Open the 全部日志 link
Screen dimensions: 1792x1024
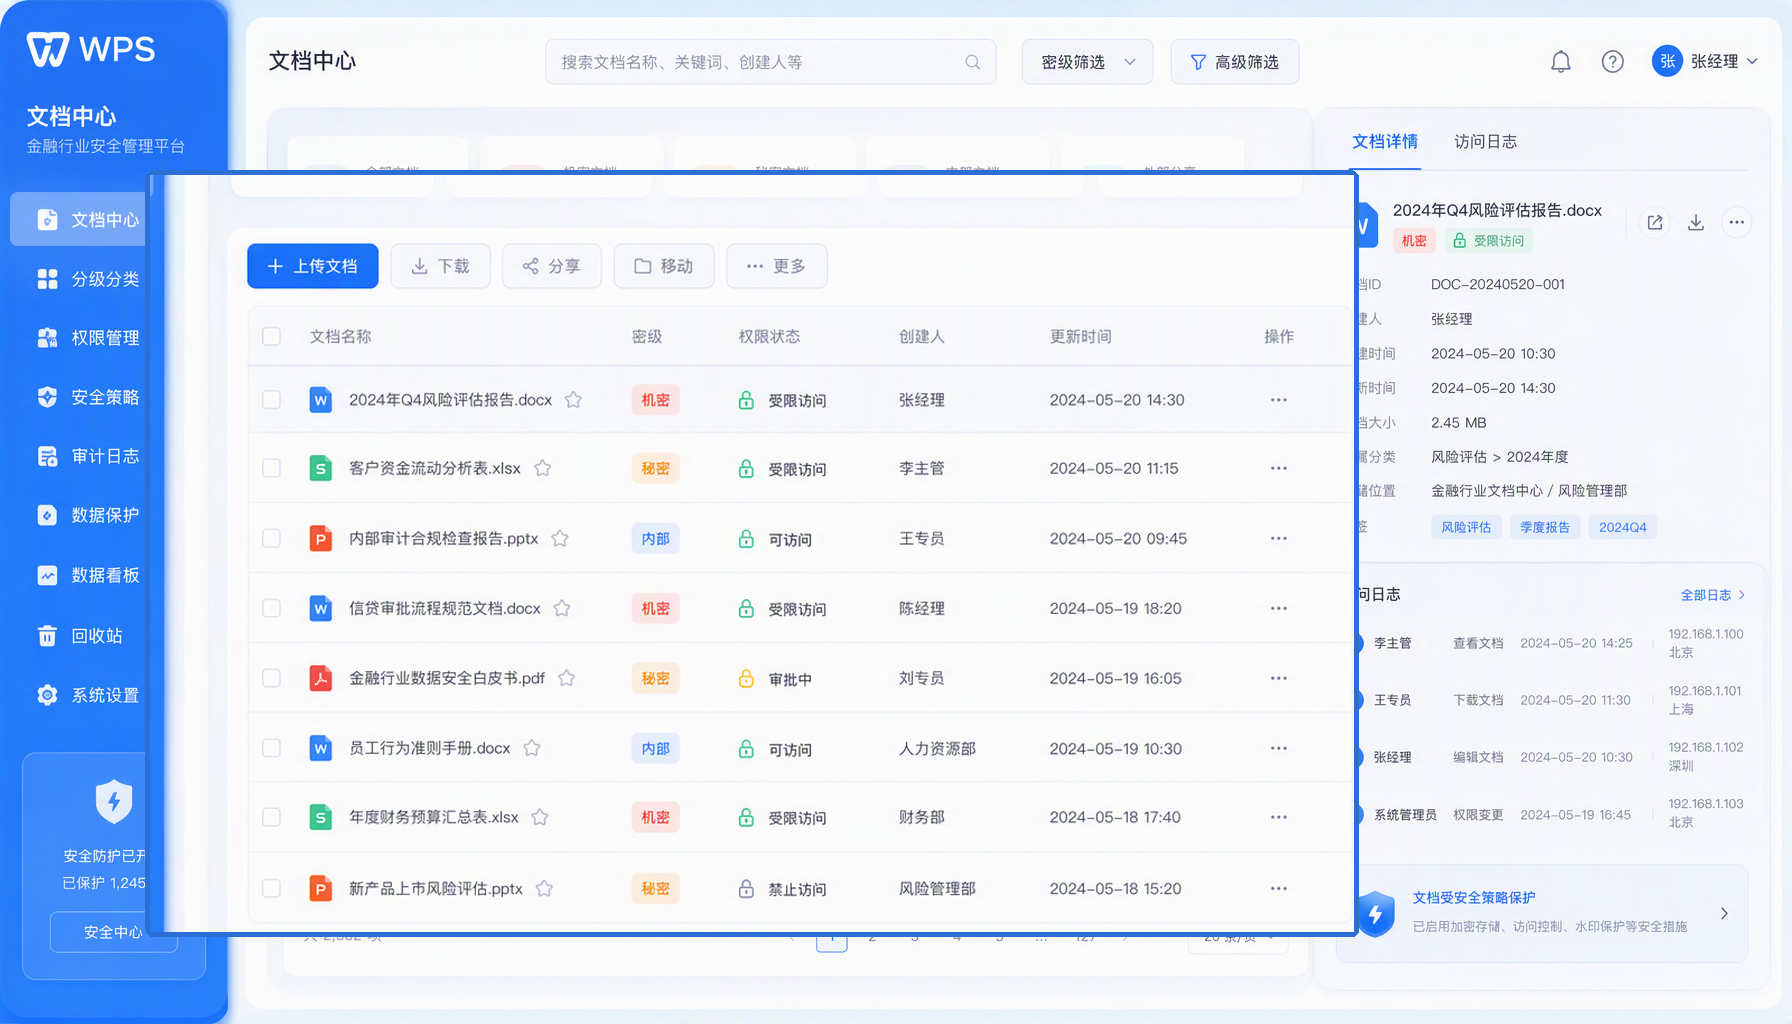pos(1712,595)
